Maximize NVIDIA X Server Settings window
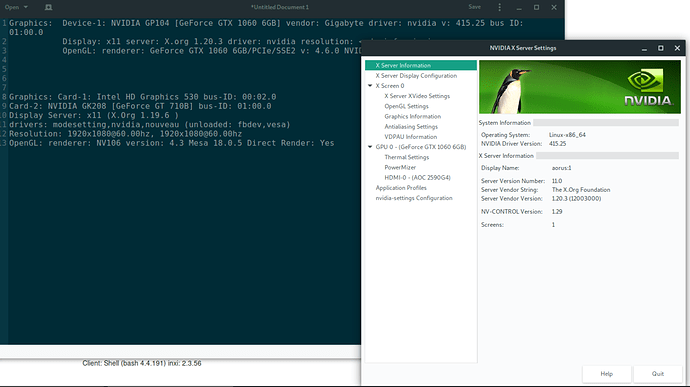 [661, 48]
